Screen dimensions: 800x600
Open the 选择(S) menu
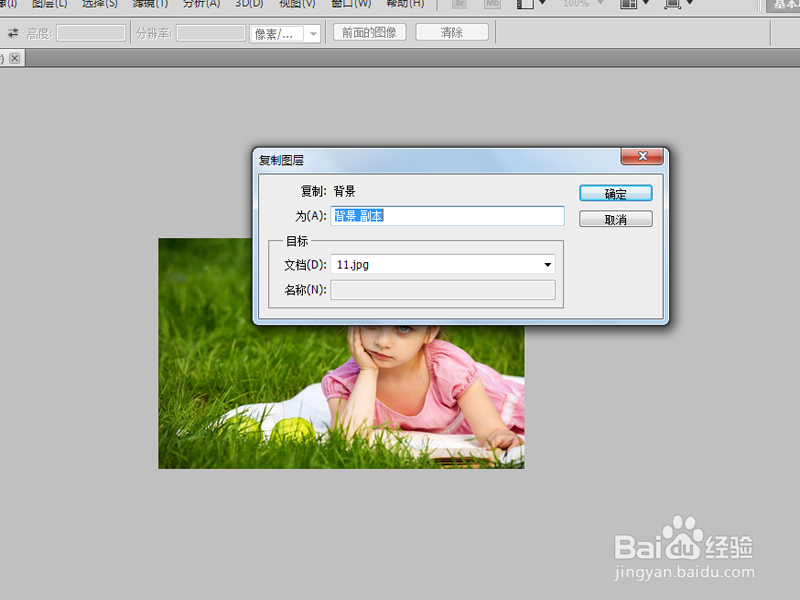(x=99, y=4)
